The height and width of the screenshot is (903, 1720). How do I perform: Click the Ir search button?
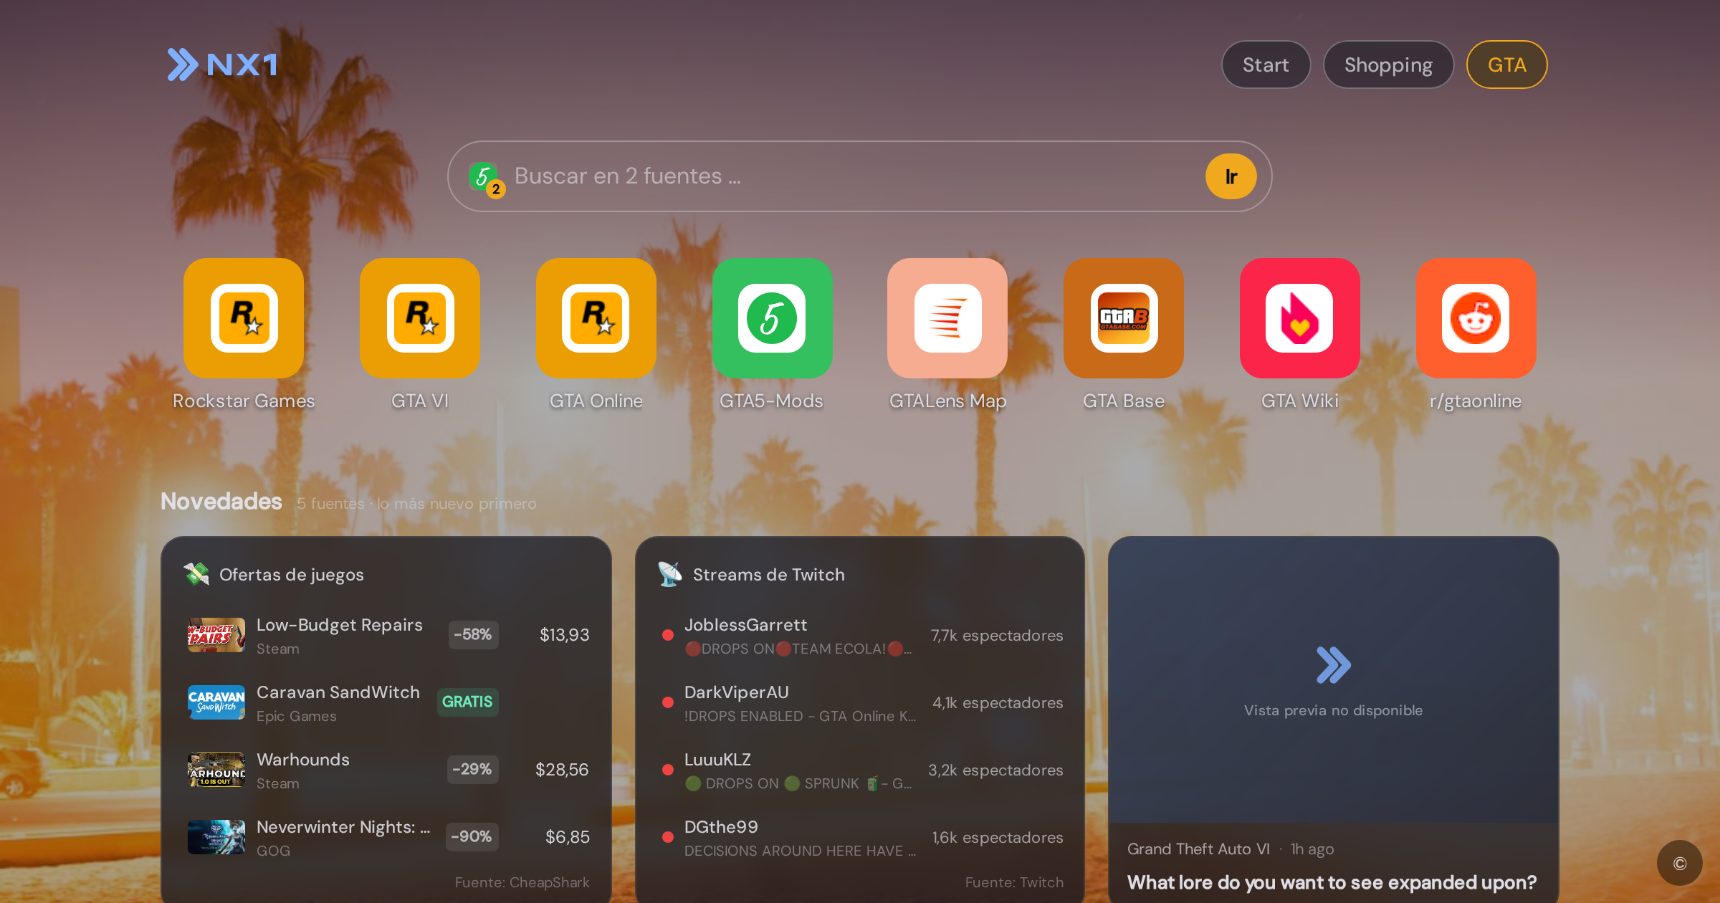(x=1231, y=177)
